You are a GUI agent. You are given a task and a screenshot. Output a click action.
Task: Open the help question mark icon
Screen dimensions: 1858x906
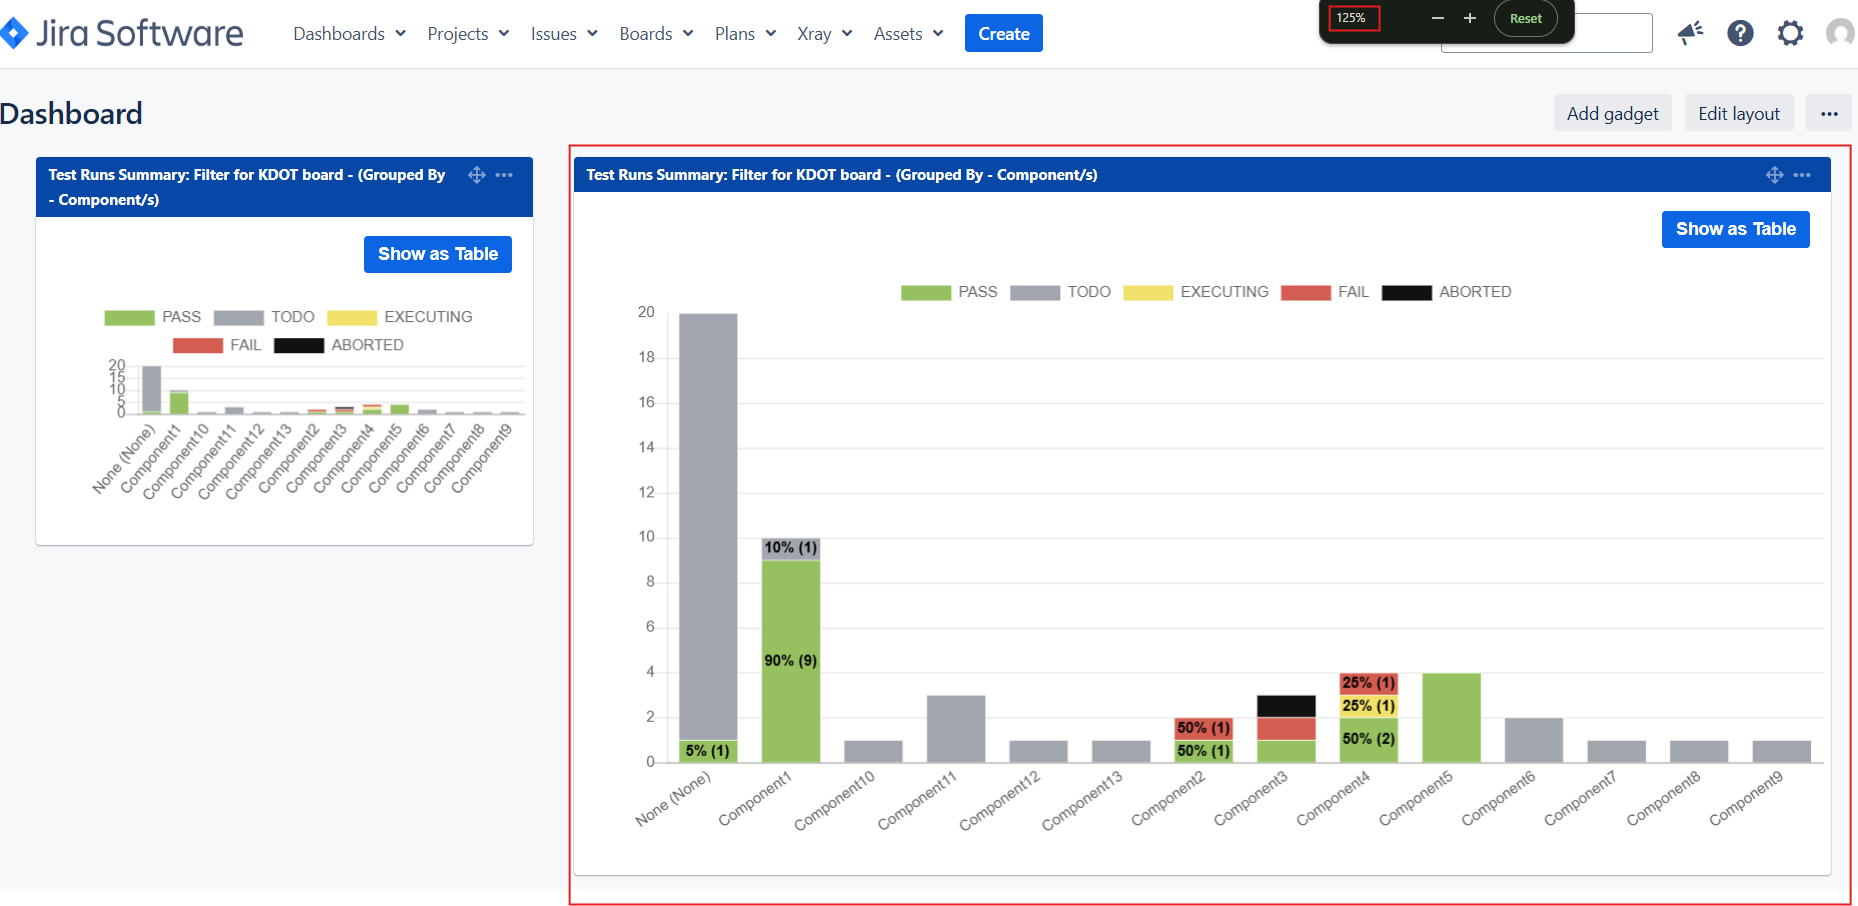tap(1740, 33)
